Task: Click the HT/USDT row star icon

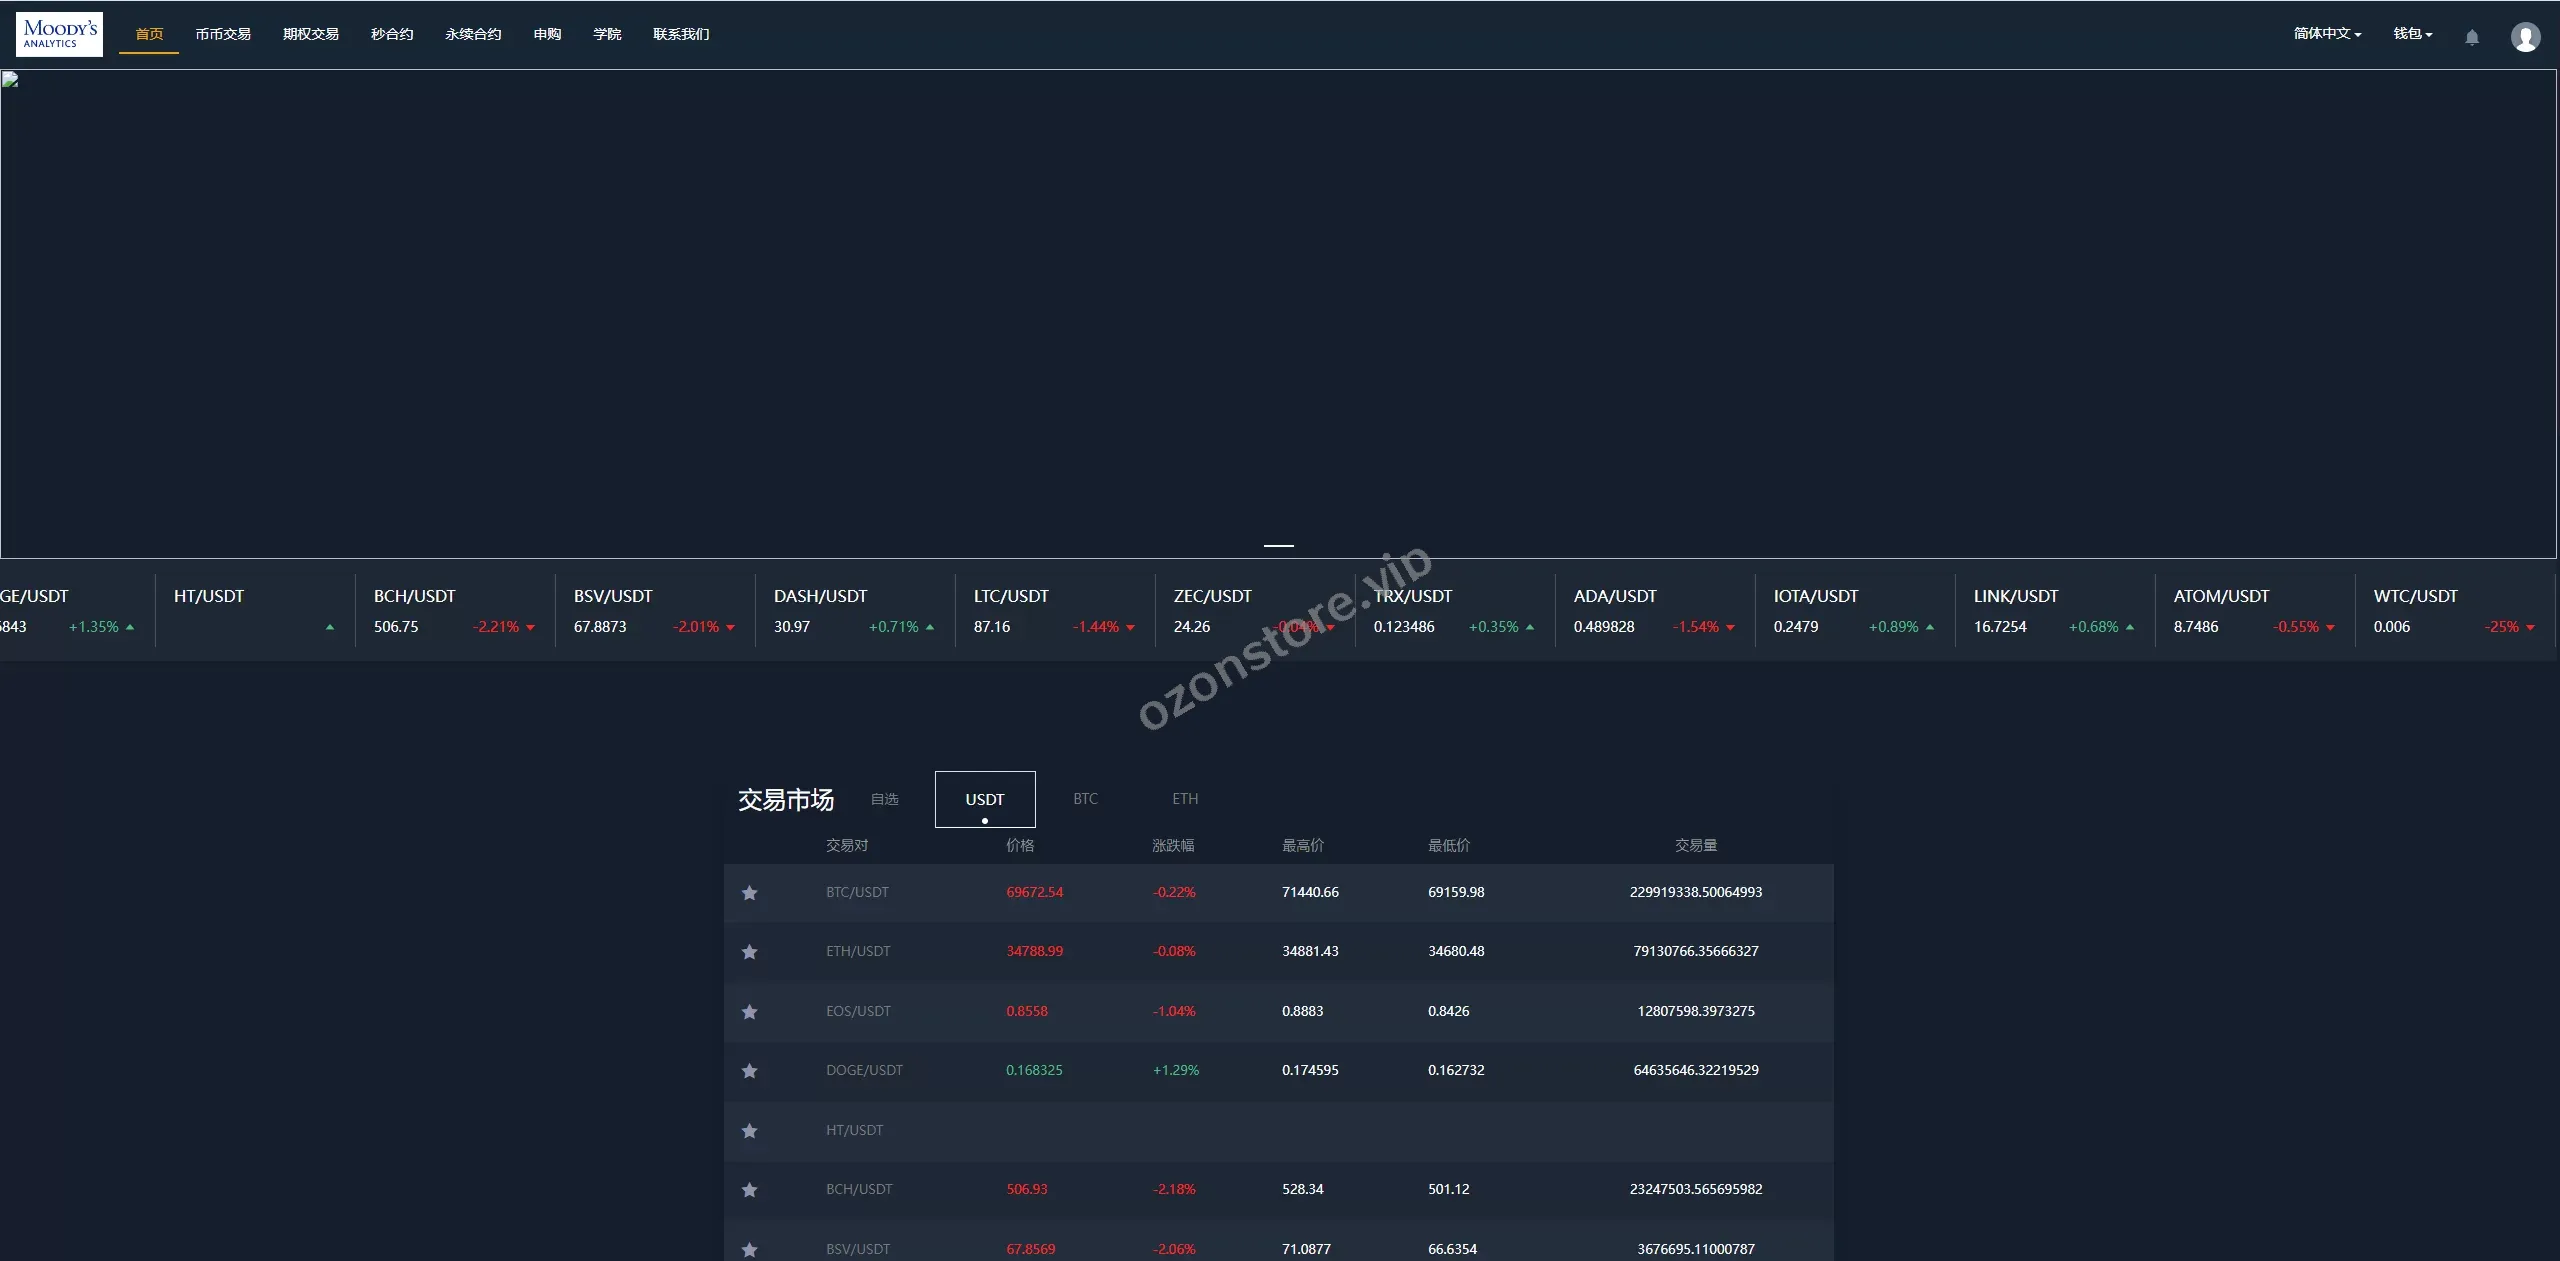Action: [x=749, y=1131]
